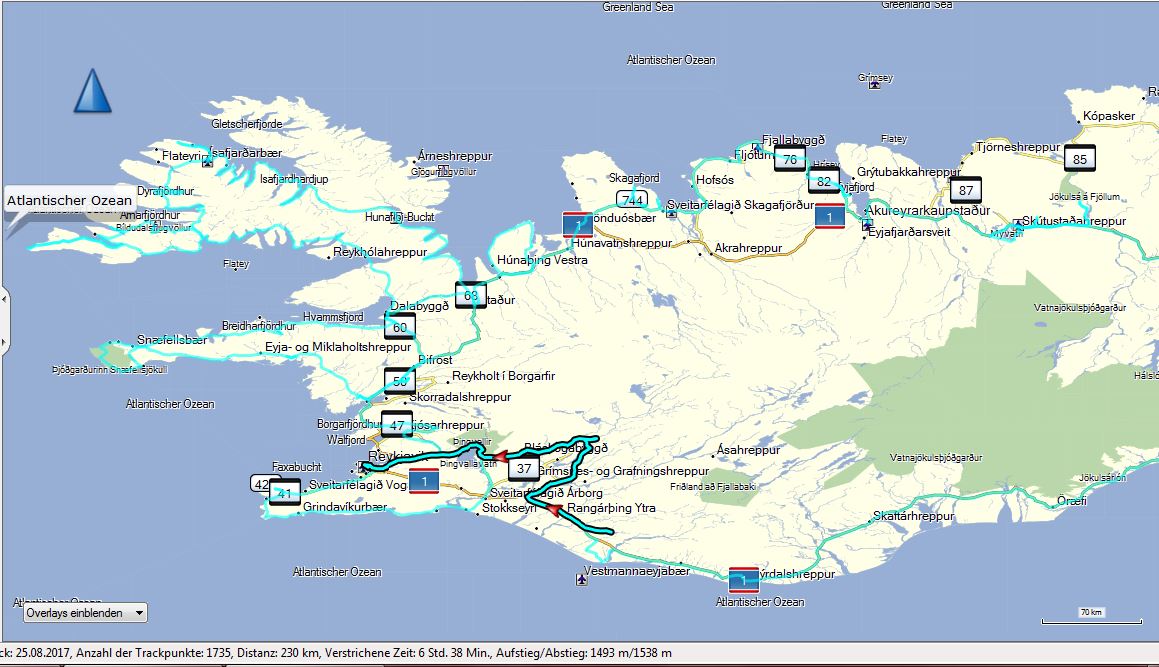Select the red track arrow near Rangárþing Ytra

(552, 511)
